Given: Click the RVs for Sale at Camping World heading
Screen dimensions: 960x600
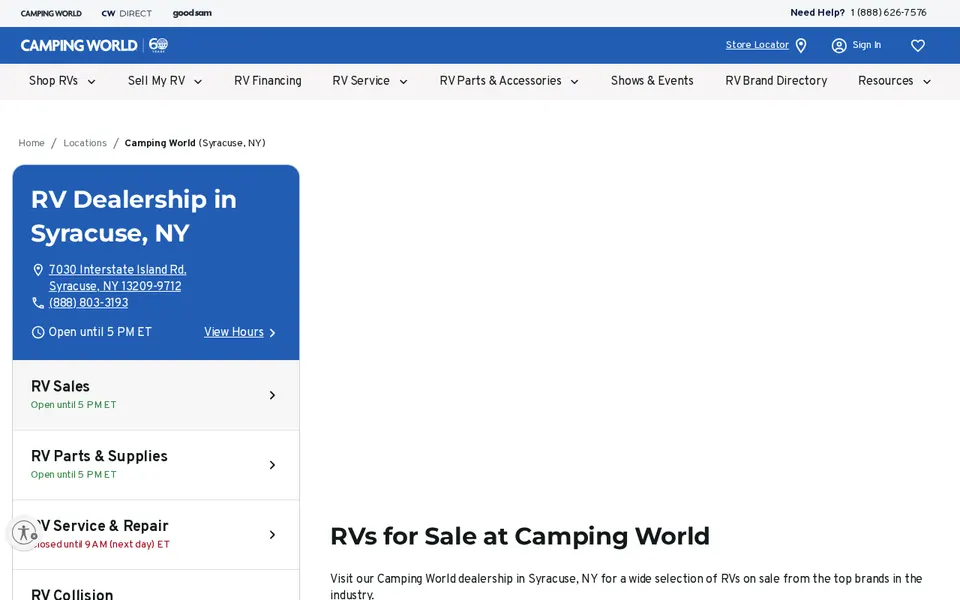Looking at the screenshot, I should pyautogui.click(x=520, y=536).
